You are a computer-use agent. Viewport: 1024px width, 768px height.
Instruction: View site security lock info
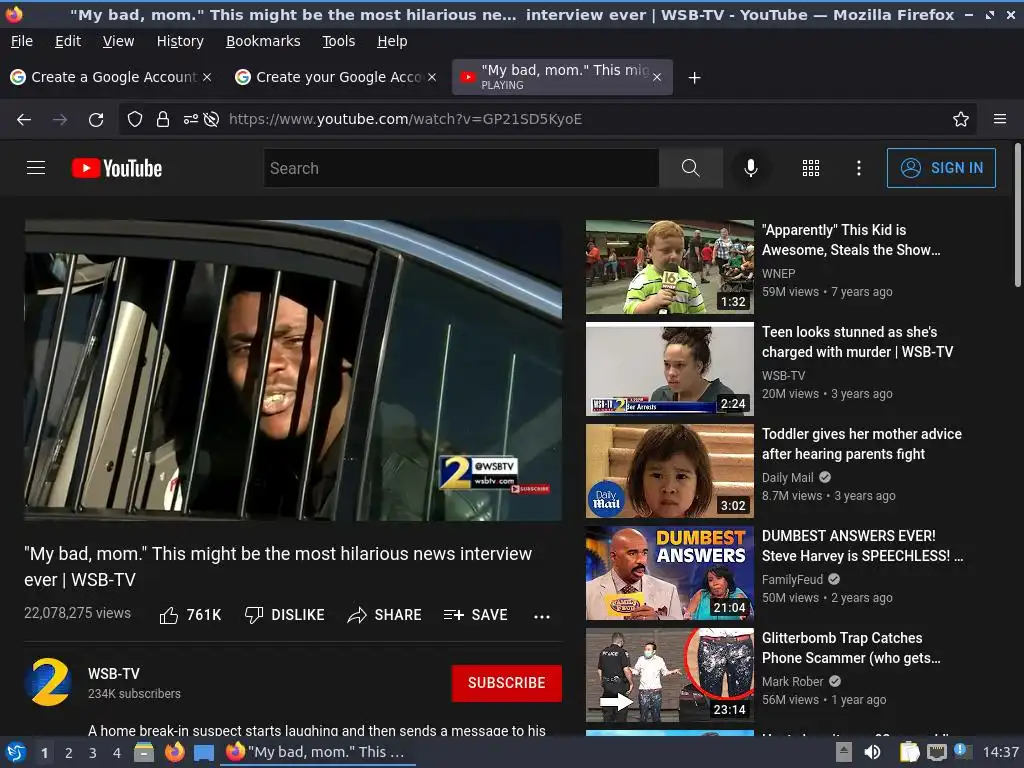point(163,119)
